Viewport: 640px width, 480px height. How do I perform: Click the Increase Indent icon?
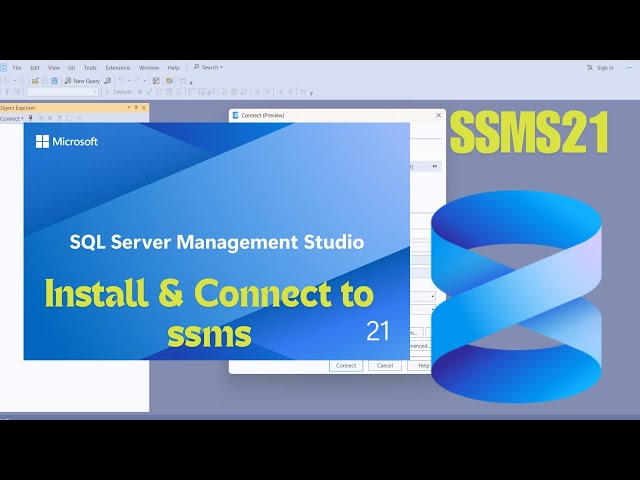click(290, 92)
